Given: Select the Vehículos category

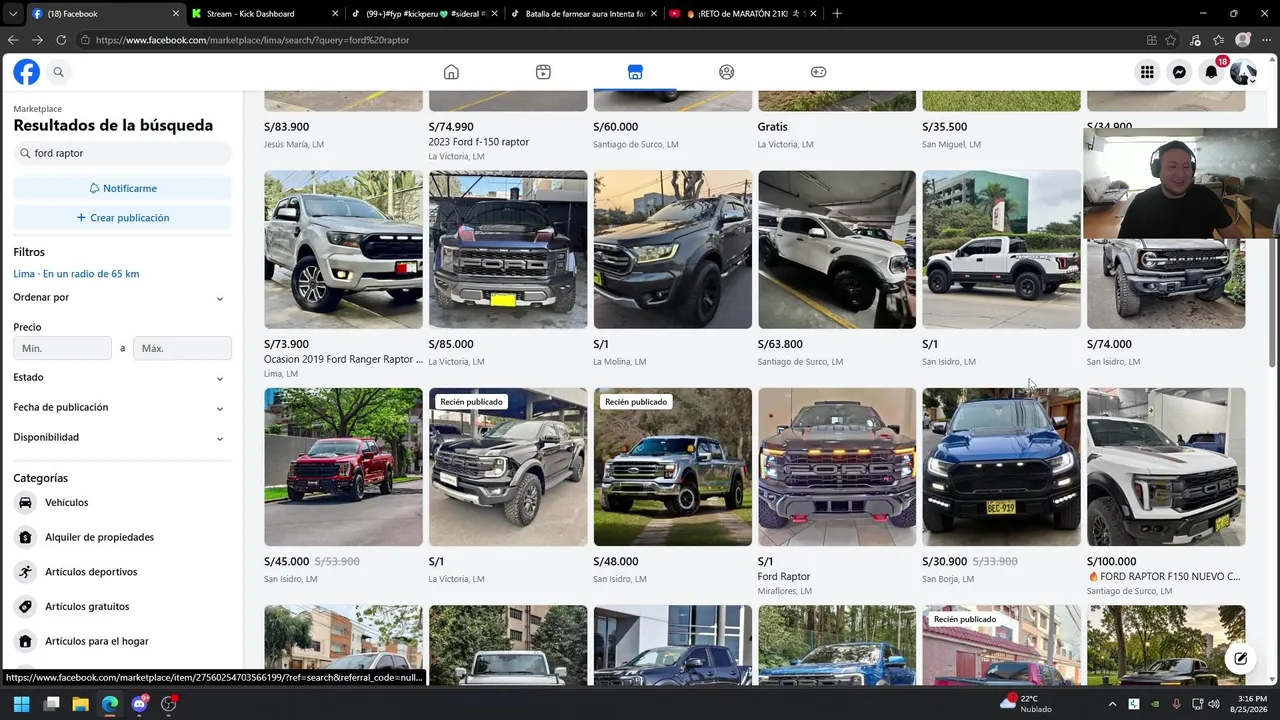Looking at the screenshot, I should 122,502.
